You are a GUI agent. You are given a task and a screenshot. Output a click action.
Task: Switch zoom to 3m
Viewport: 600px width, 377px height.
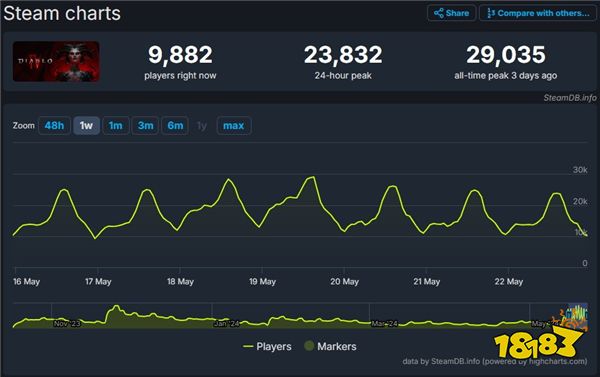[145, 126]
